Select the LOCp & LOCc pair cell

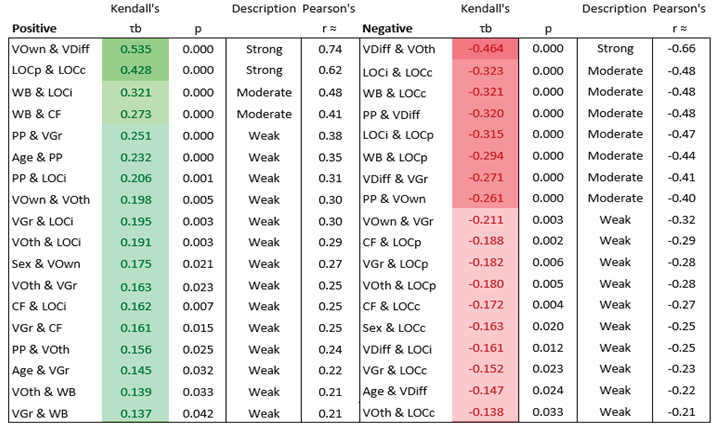tap(46, 70)
